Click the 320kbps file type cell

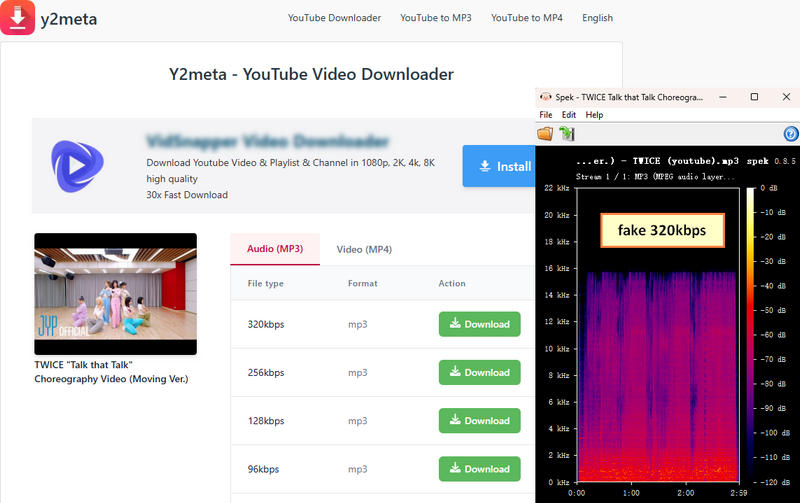point(266,324)
